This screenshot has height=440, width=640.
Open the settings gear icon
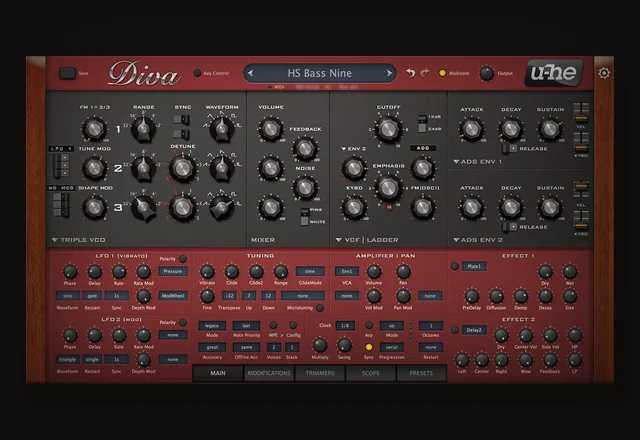(604, 73)
